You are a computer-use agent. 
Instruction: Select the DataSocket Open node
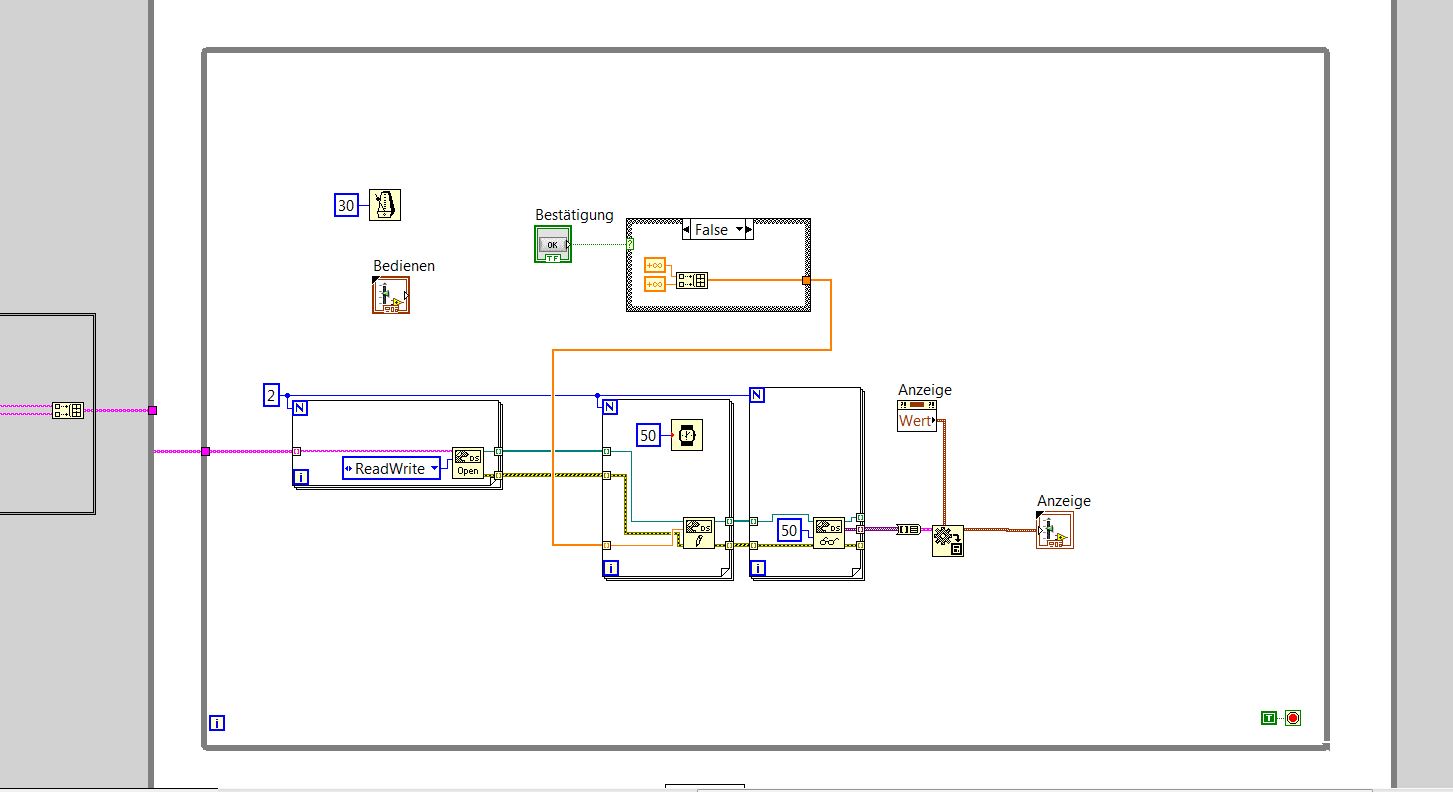click(x=468, y=463)
